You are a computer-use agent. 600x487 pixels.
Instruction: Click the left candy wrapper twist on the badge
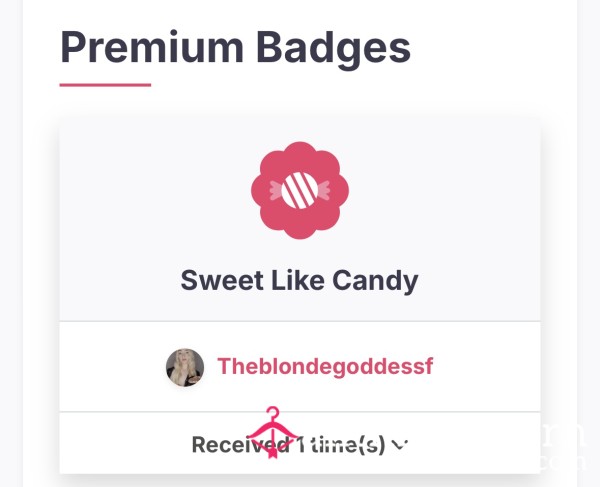276,191
